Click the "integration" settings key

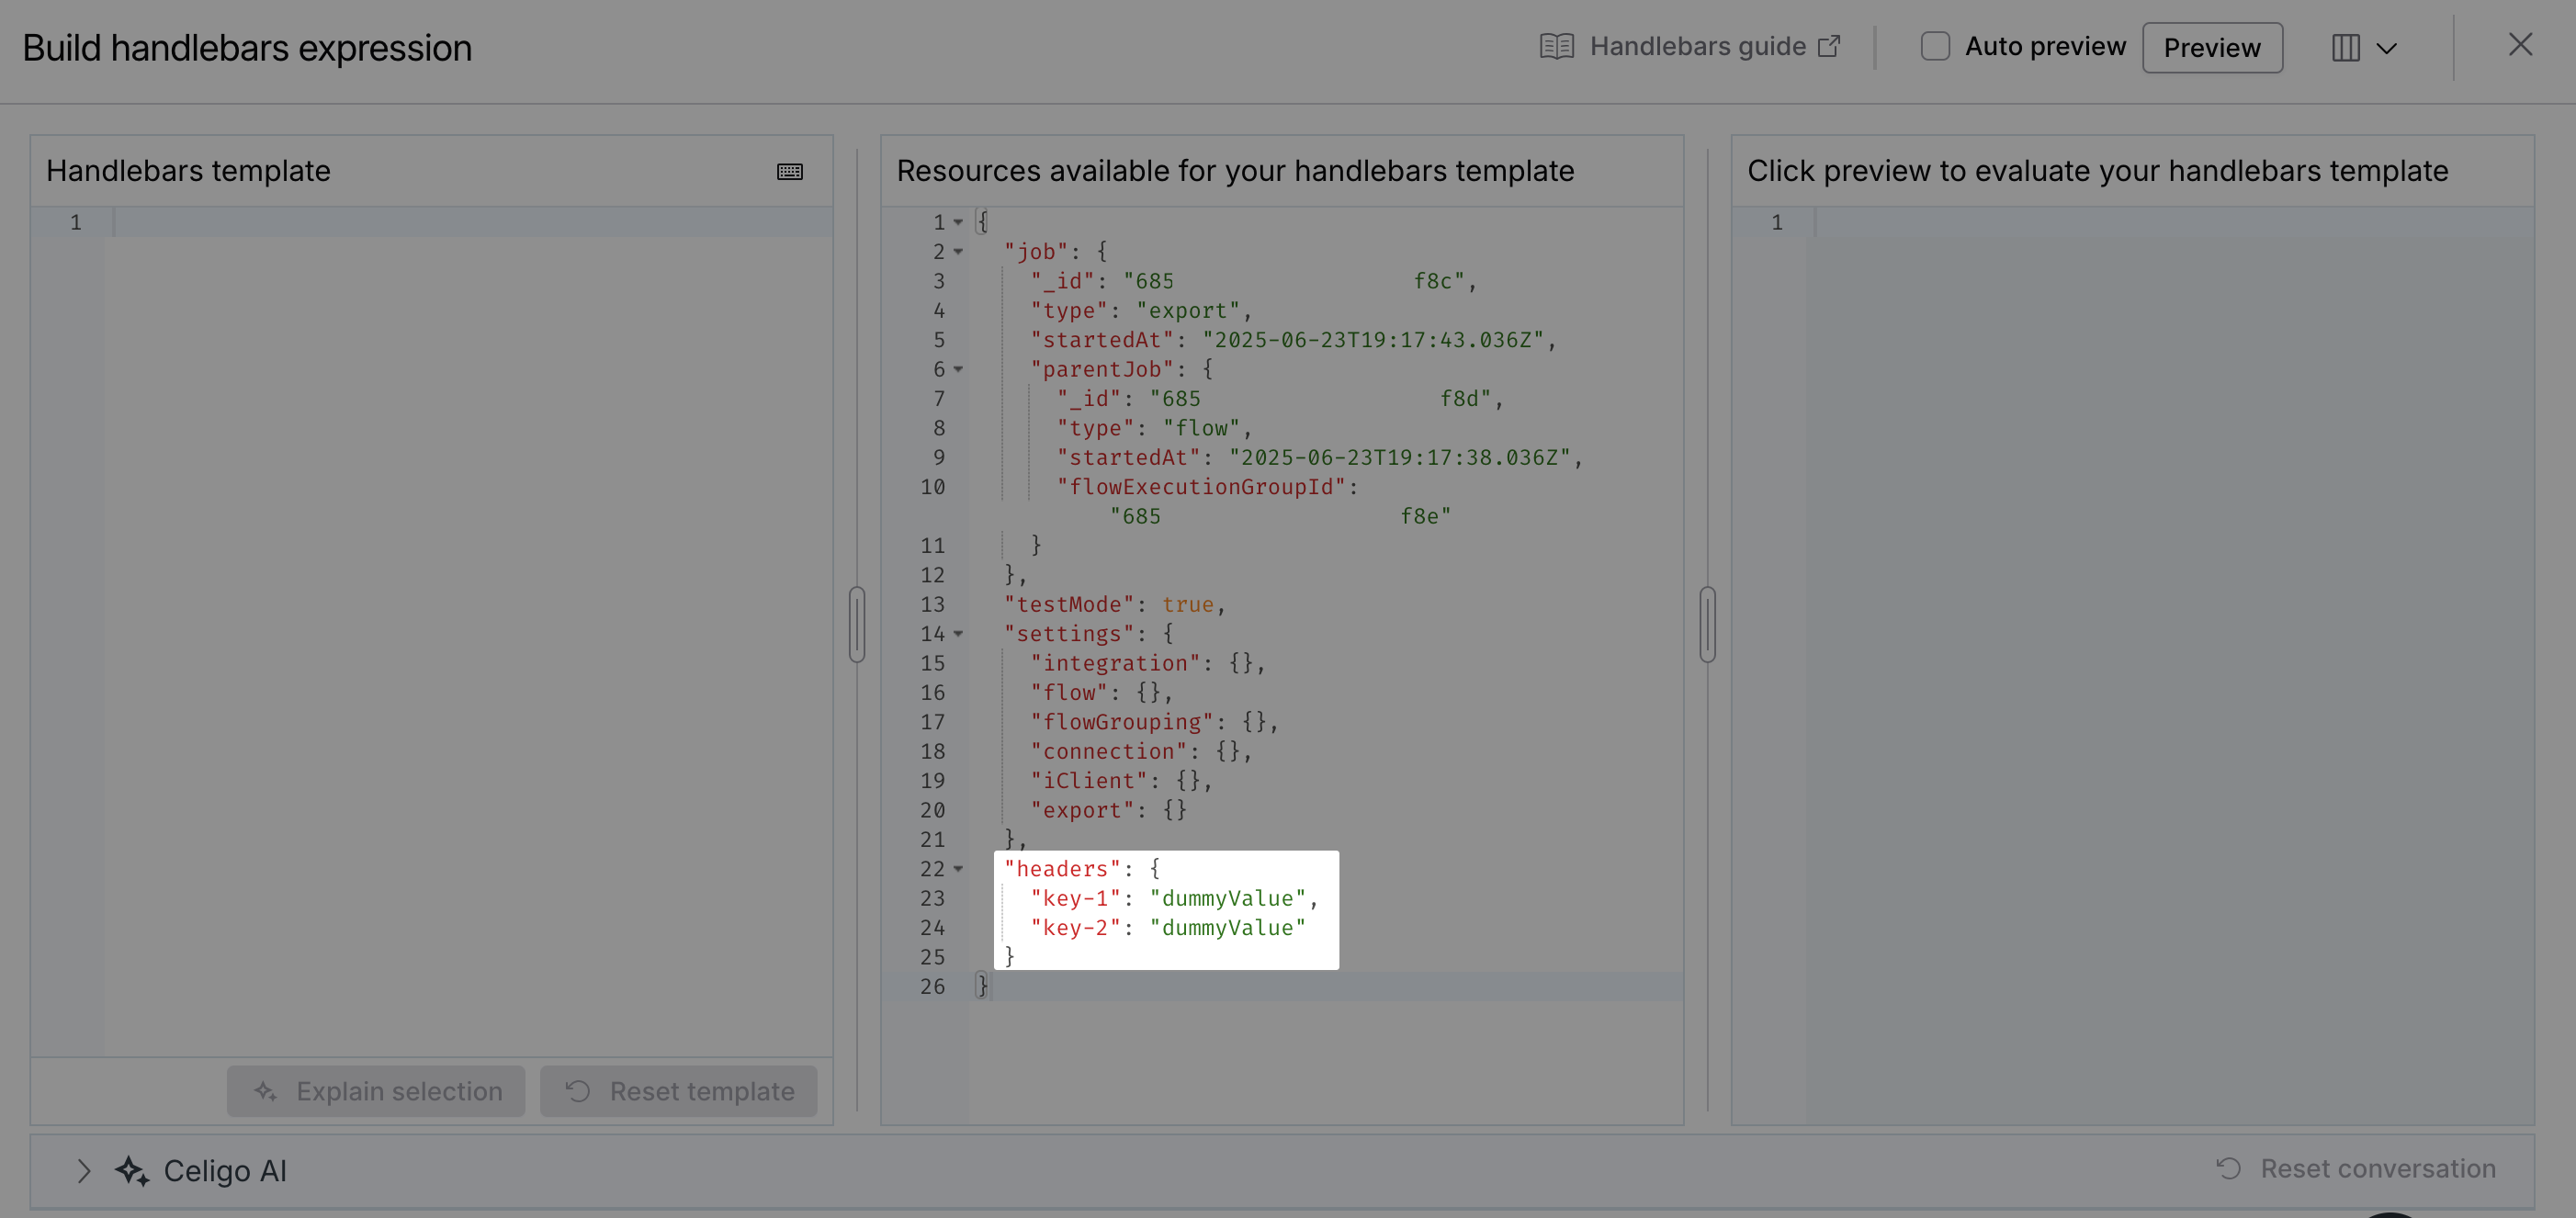[x=1115, y=663]
